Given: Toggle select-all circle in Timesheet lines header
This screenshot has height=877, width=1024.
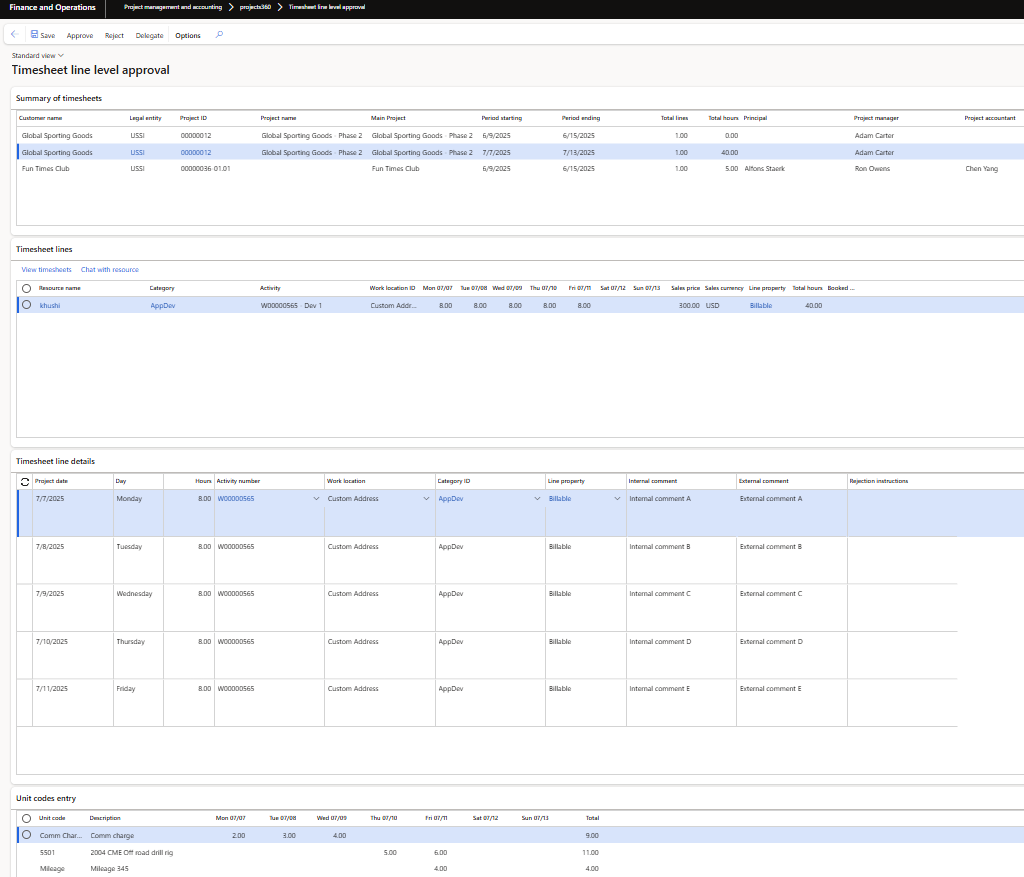Looking at the screenshot, I should [26, 288].
